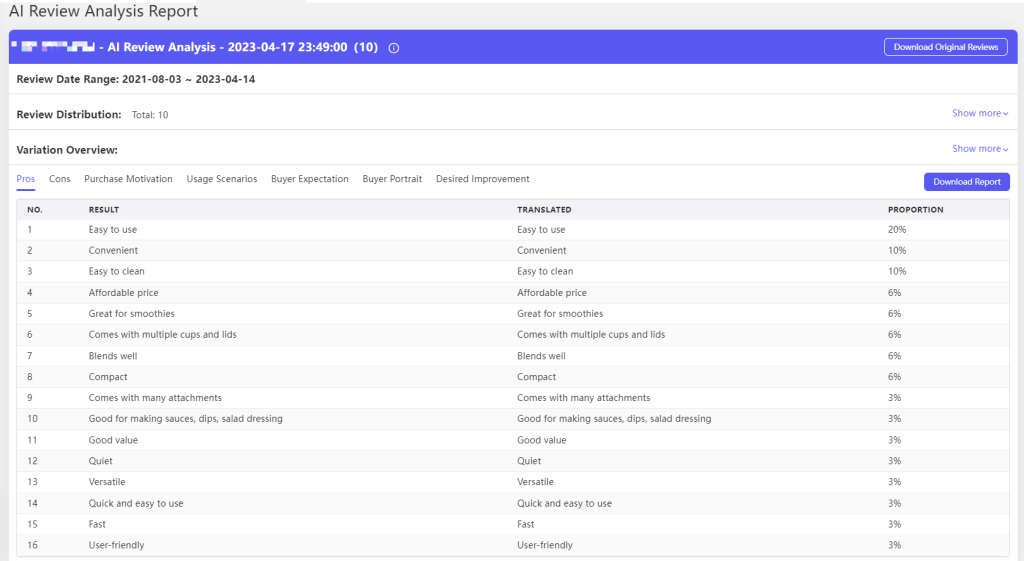
Task: Select 'Good for making sauces' in Result column
Action: (185, 419)
